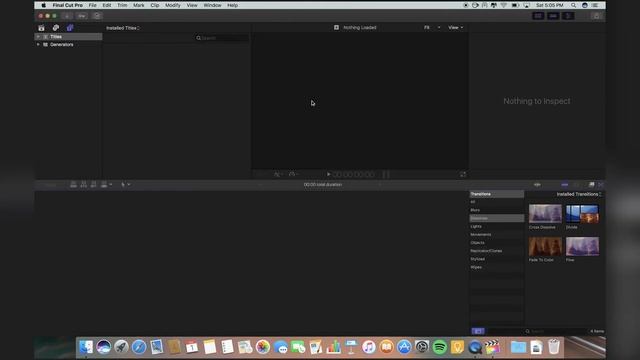Toggle the transitions browser button
640x360 pixels.
coord(601,185)
